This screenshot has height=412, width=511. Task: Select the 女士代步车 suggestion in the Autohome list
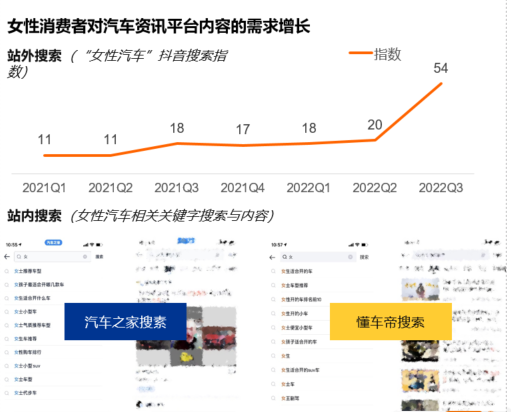pyautogui.click(x=25, y=393)
